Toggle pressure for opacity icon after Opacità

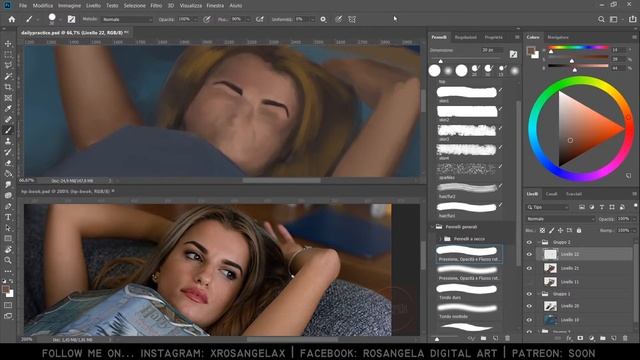tap(207, 19)
